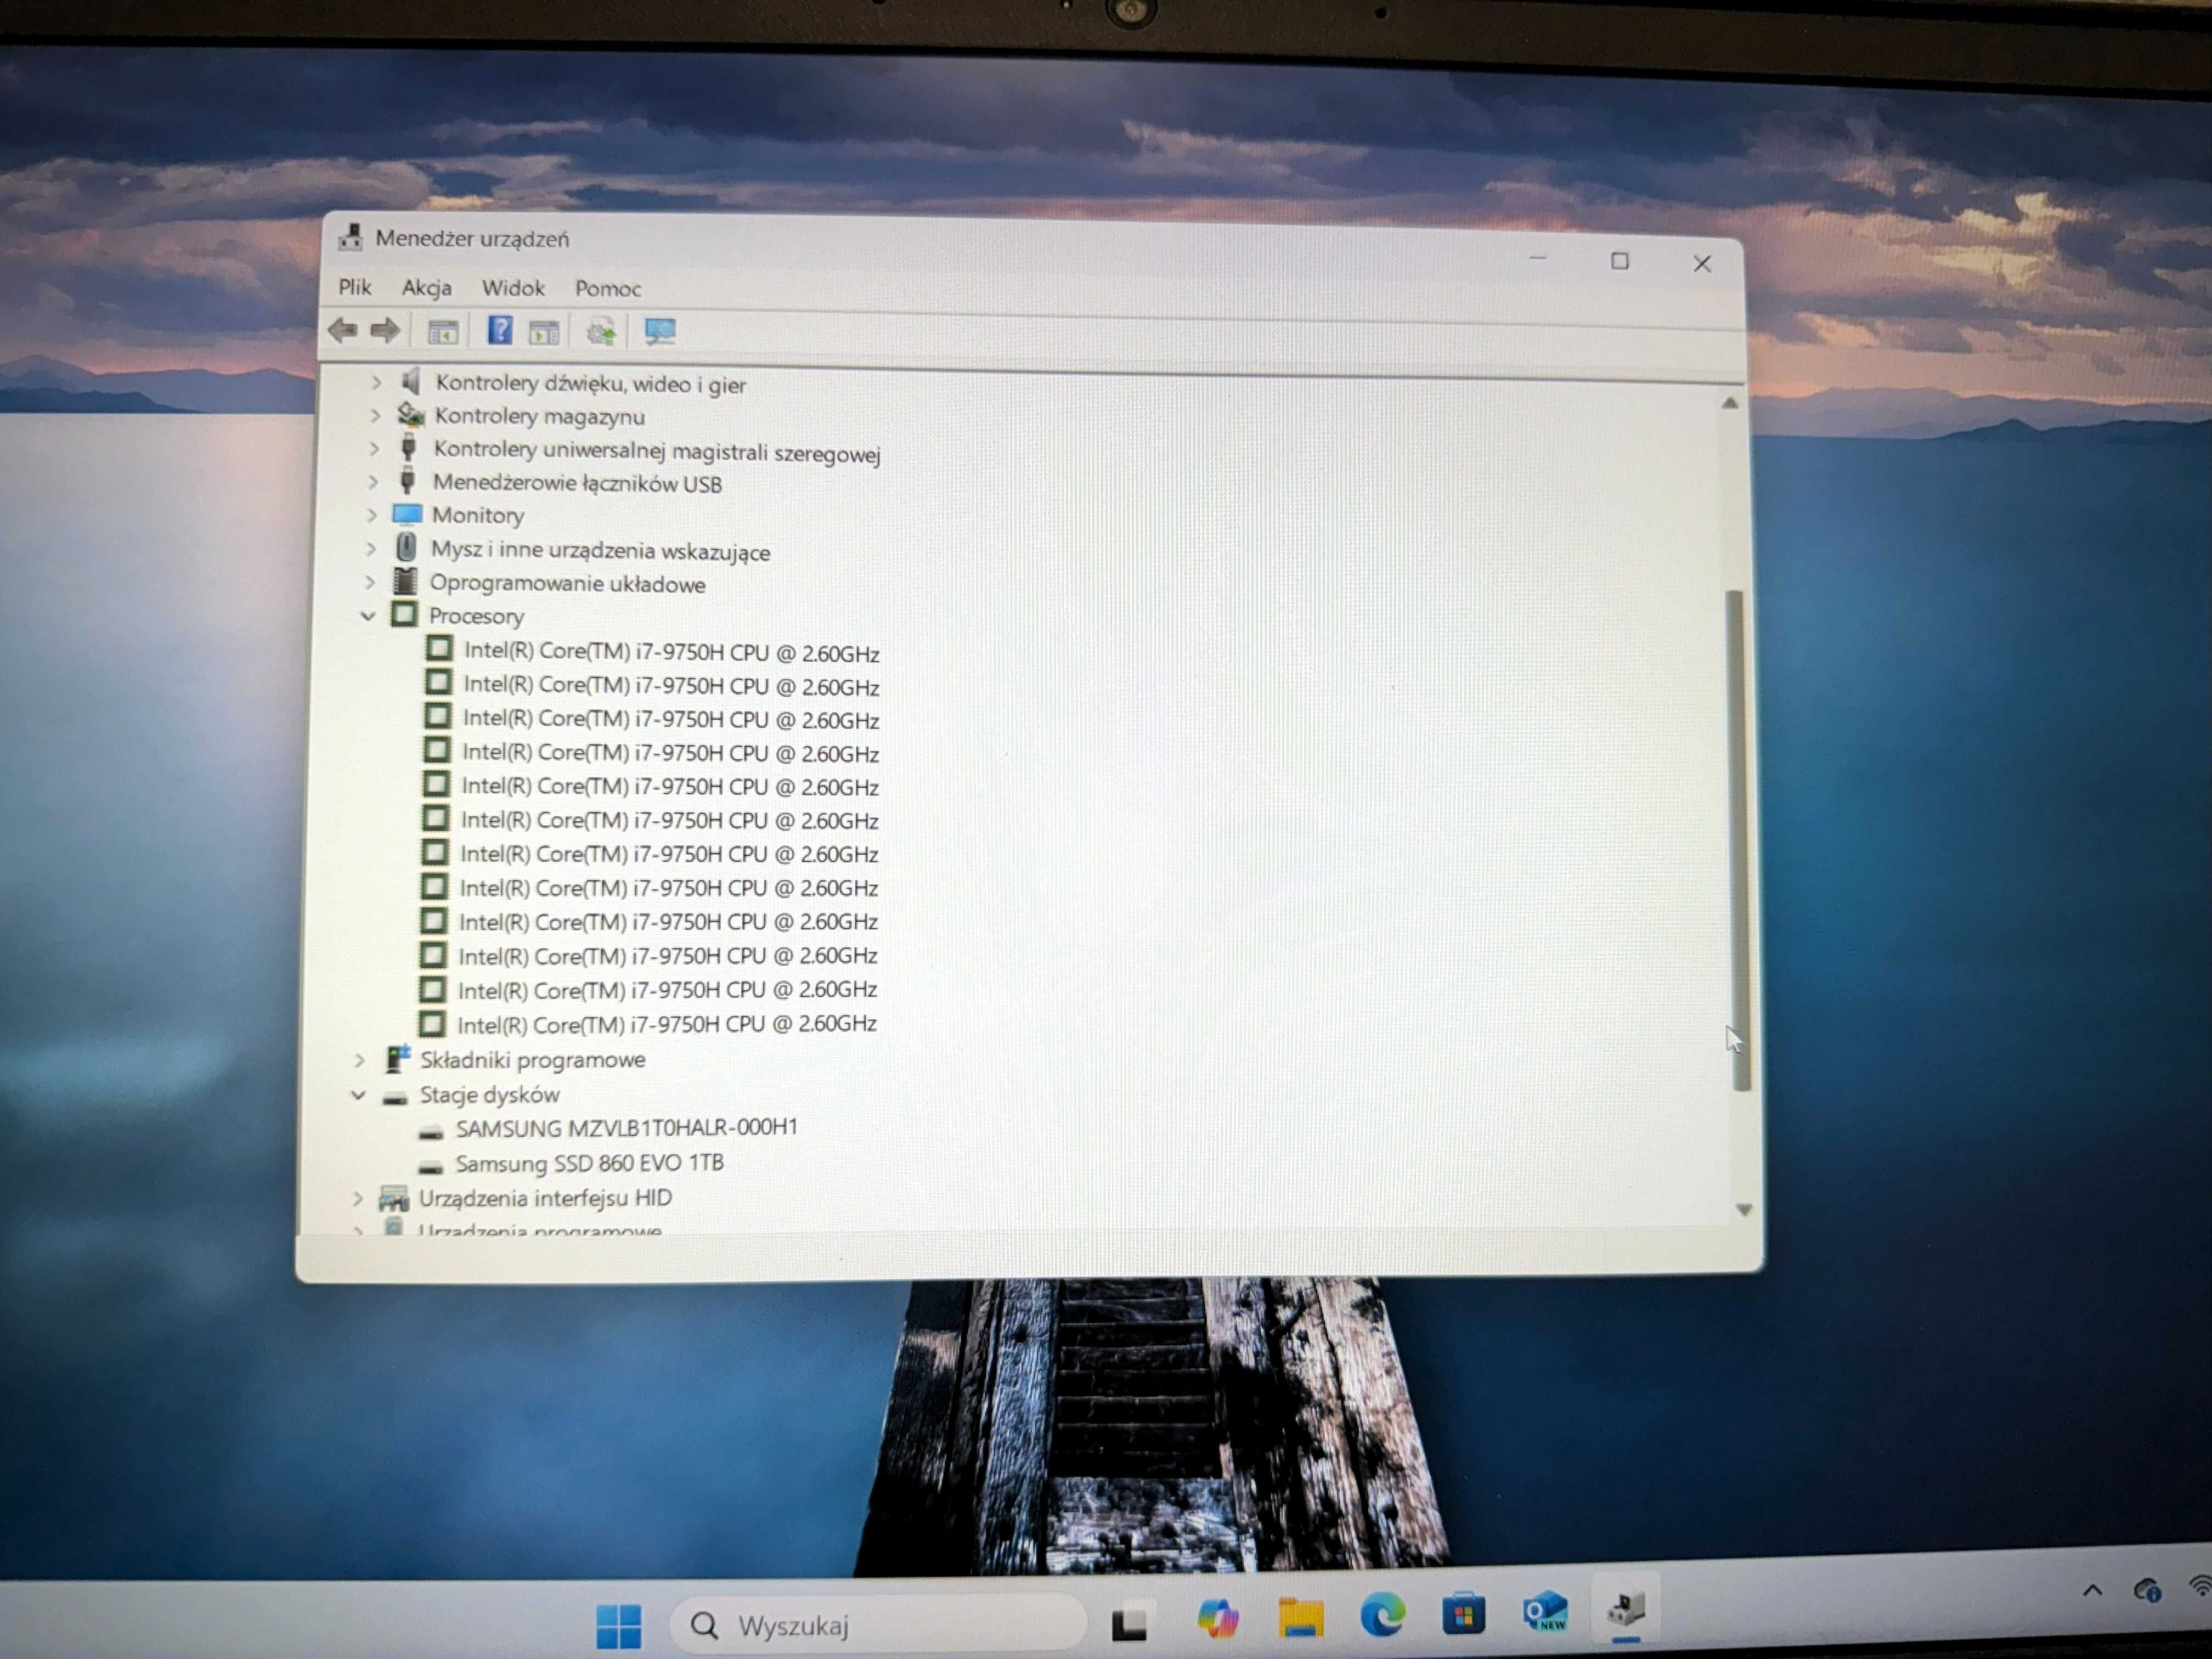The image size is (2212, 1659).
Task: Expand Oprogramowanie układowe node
Action: [x=370, y=581]
